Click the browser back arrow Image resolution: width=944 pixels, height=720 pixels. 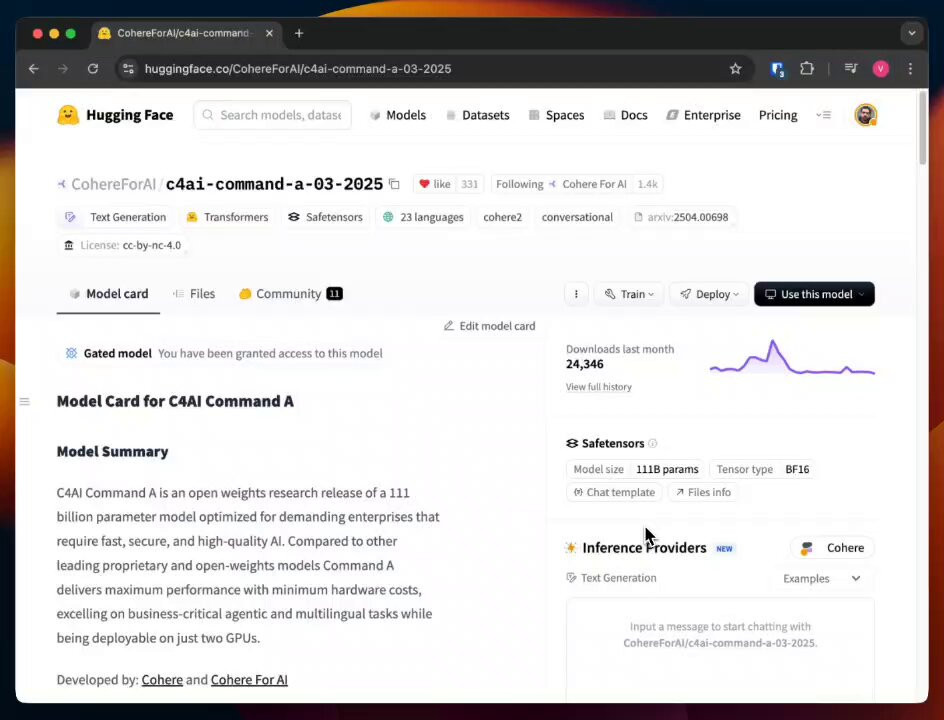pos(34,69)
